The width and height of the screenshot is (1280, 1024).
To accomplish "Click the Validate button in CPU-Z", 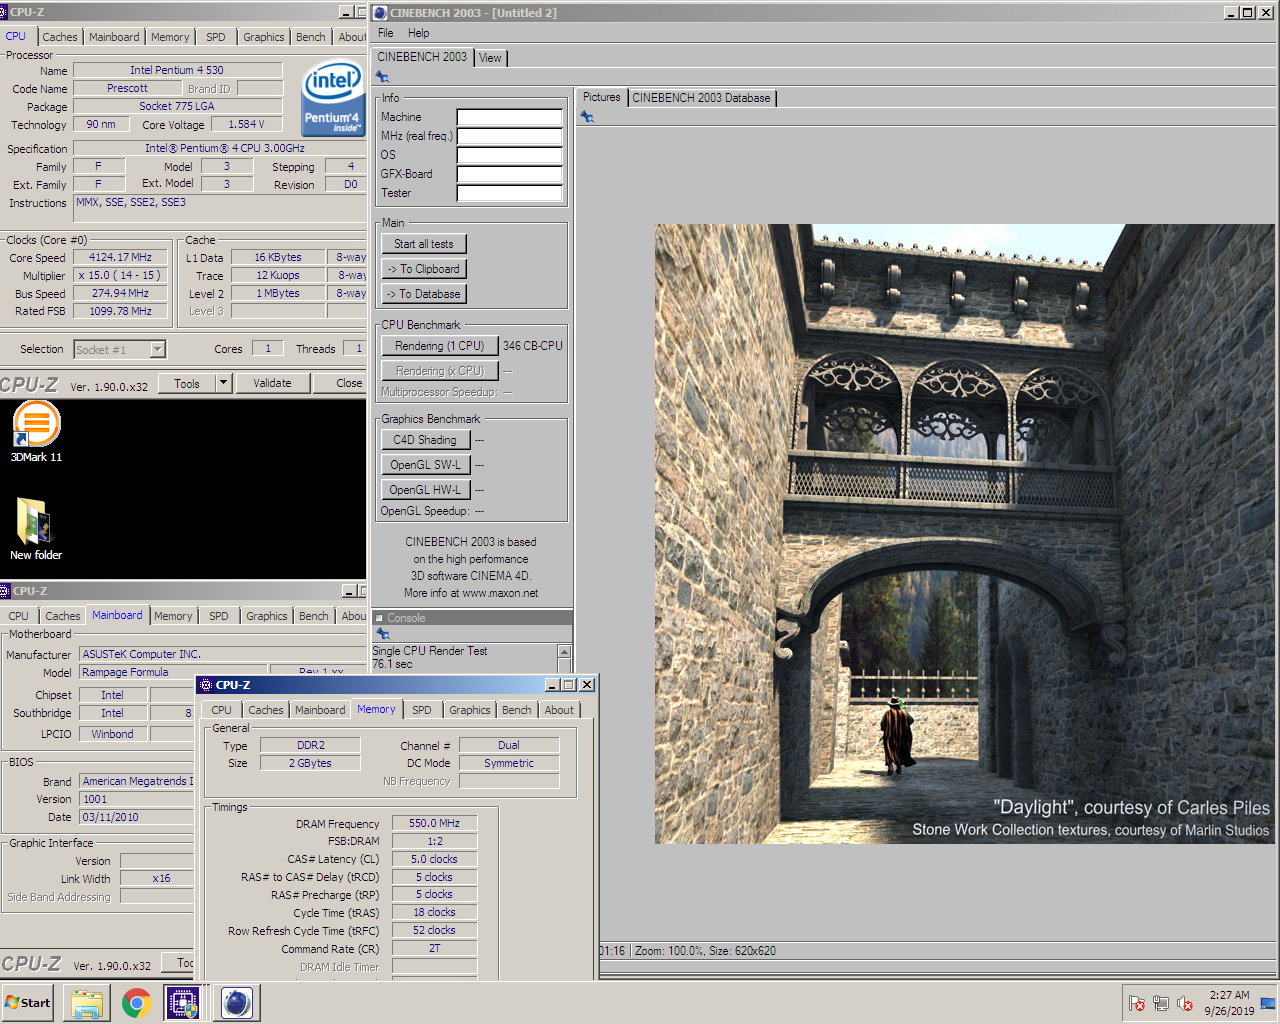I will tap(272, 383).
